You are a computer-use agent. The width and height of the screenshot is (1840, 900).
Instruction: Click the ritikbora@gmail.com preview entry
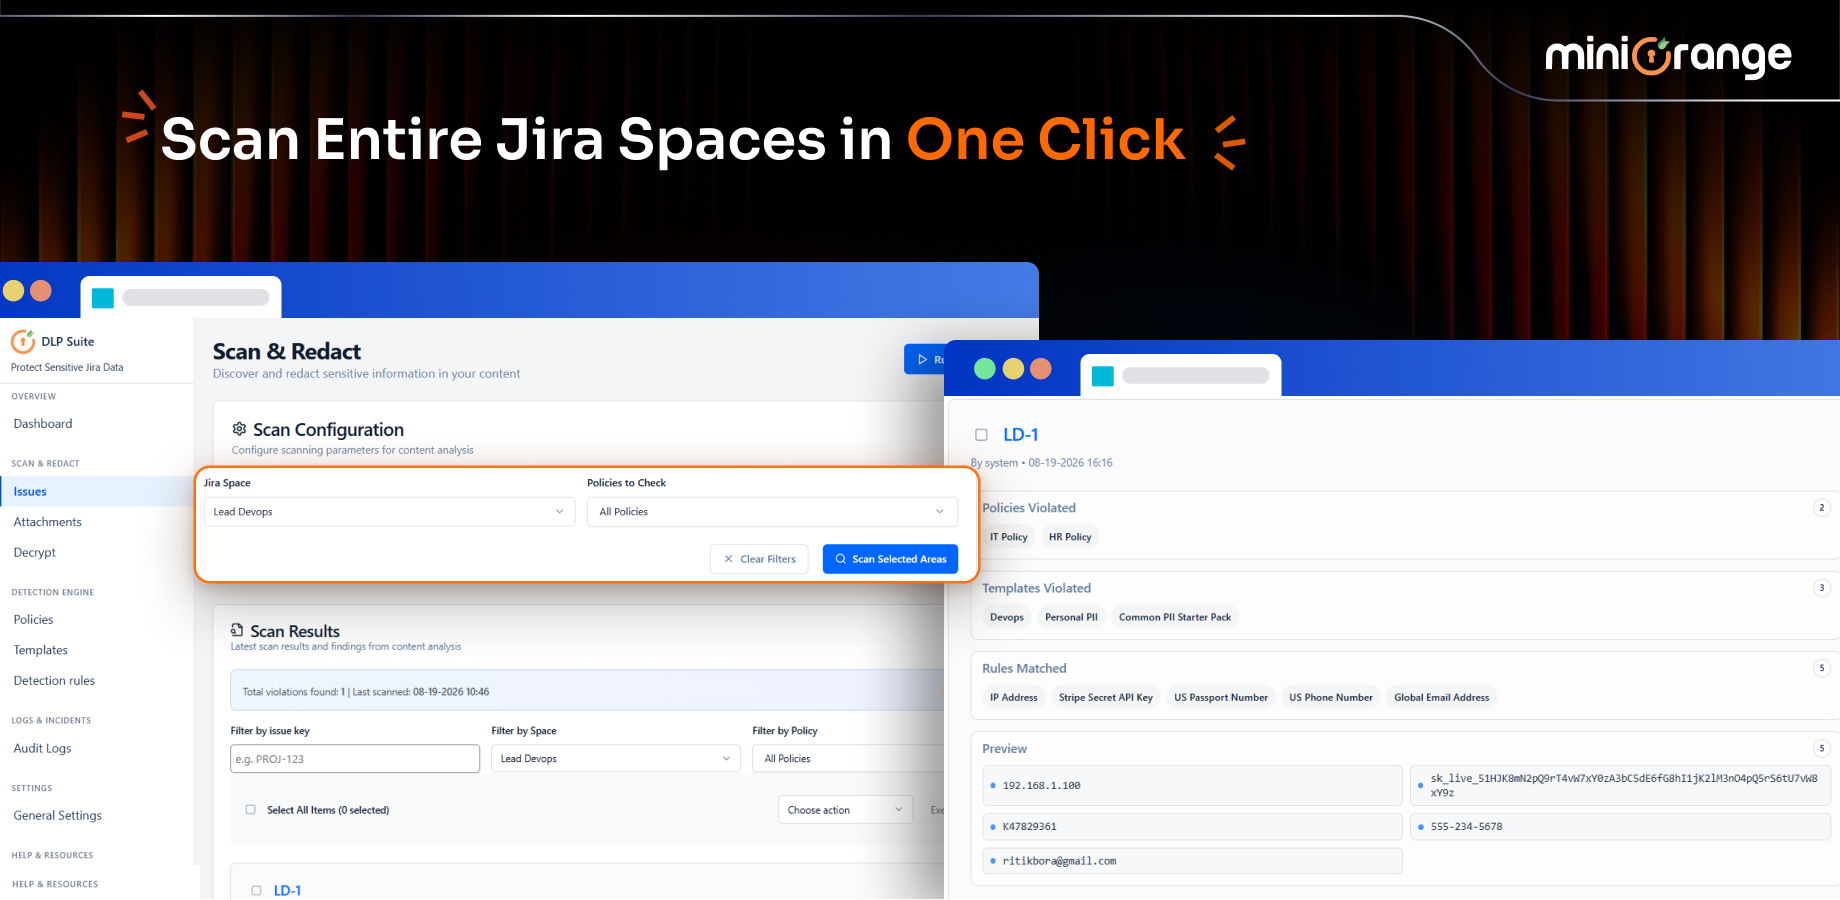click(1192, 861)
